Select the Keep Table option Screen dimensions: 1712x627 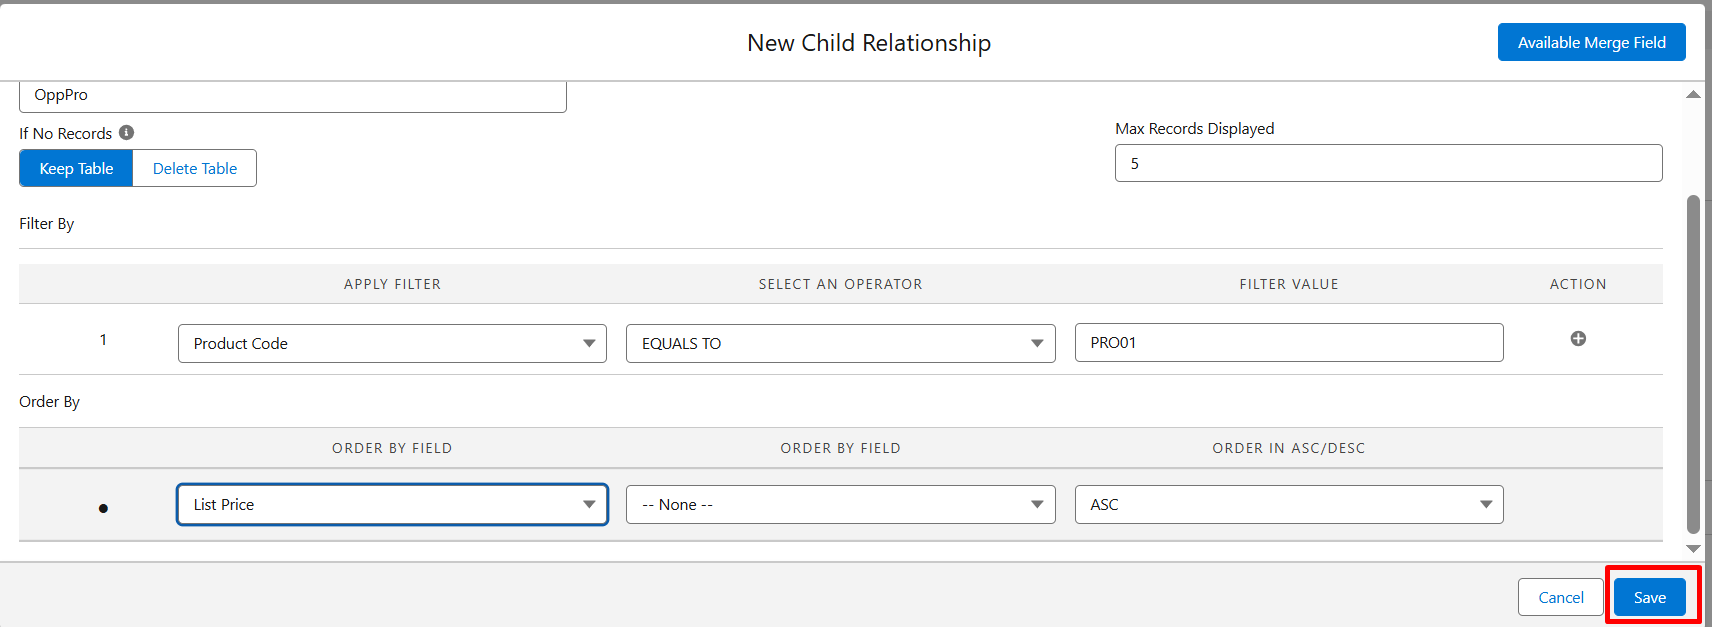tap(76, 169)
